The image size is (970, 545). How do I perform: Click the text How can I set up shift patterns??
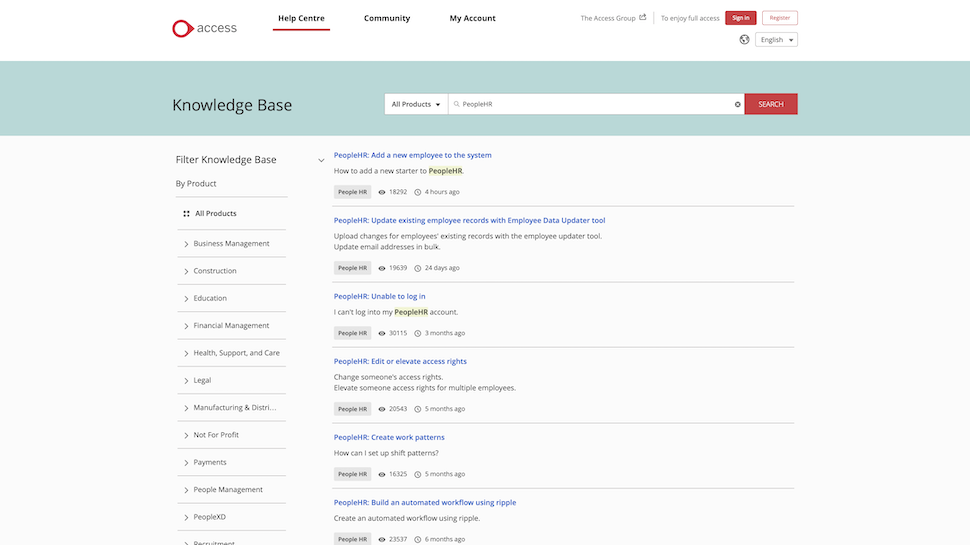pyautogui.click(x=386, y=453)
